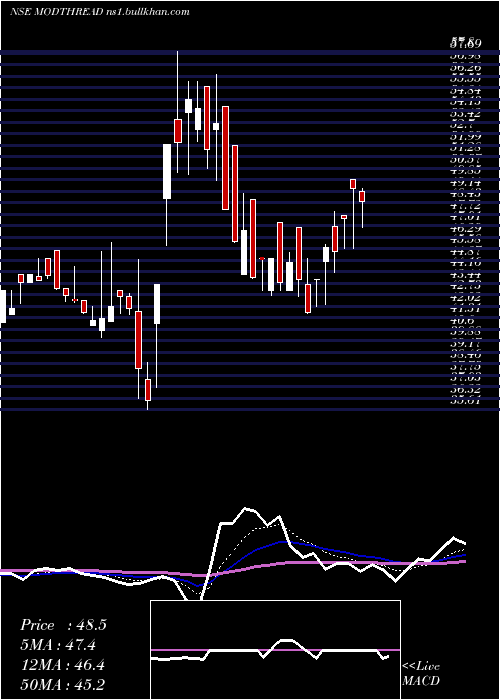Screen dimensions: 500x700
Task: Click the 40.6 price axis label
Action: 462,321
